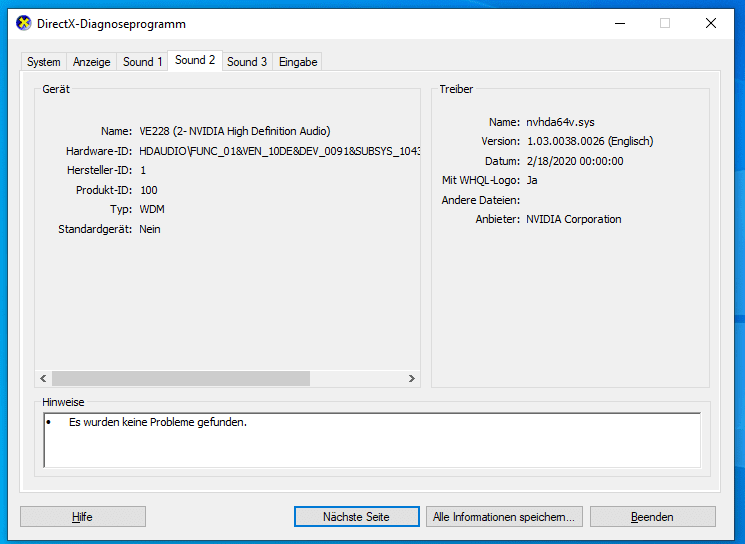Select the Sound 1 tab
This screenshot has height=544, width=745.
click(x=143, y=62)
